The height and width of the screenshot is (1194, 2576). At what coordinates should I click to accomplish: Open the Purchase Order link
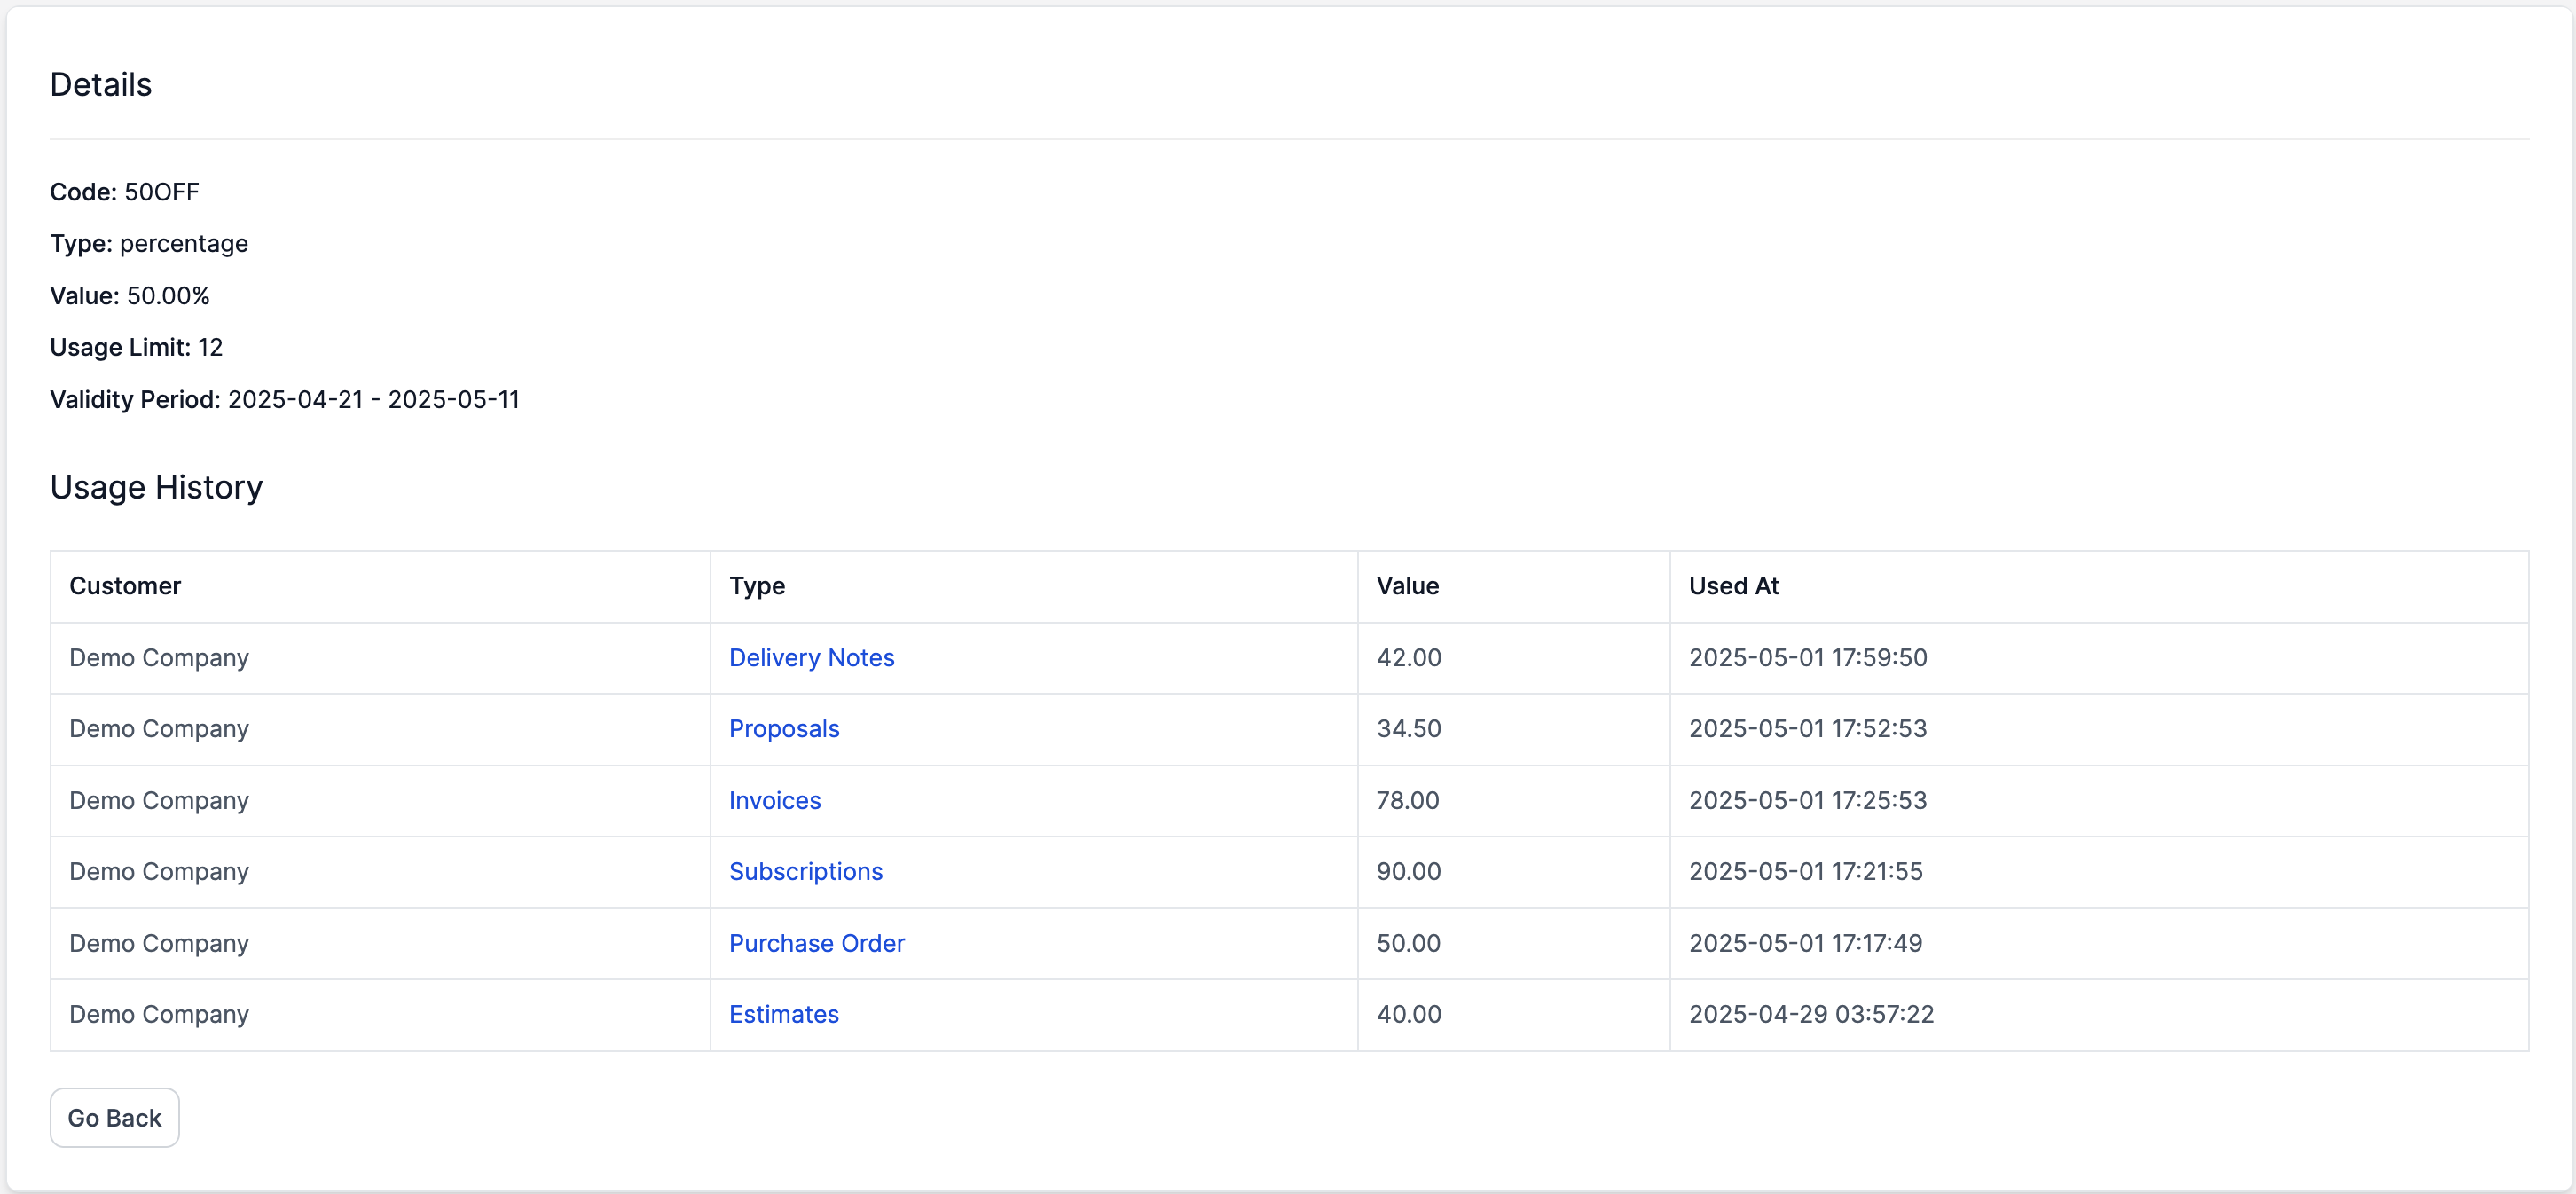[816, 943]
